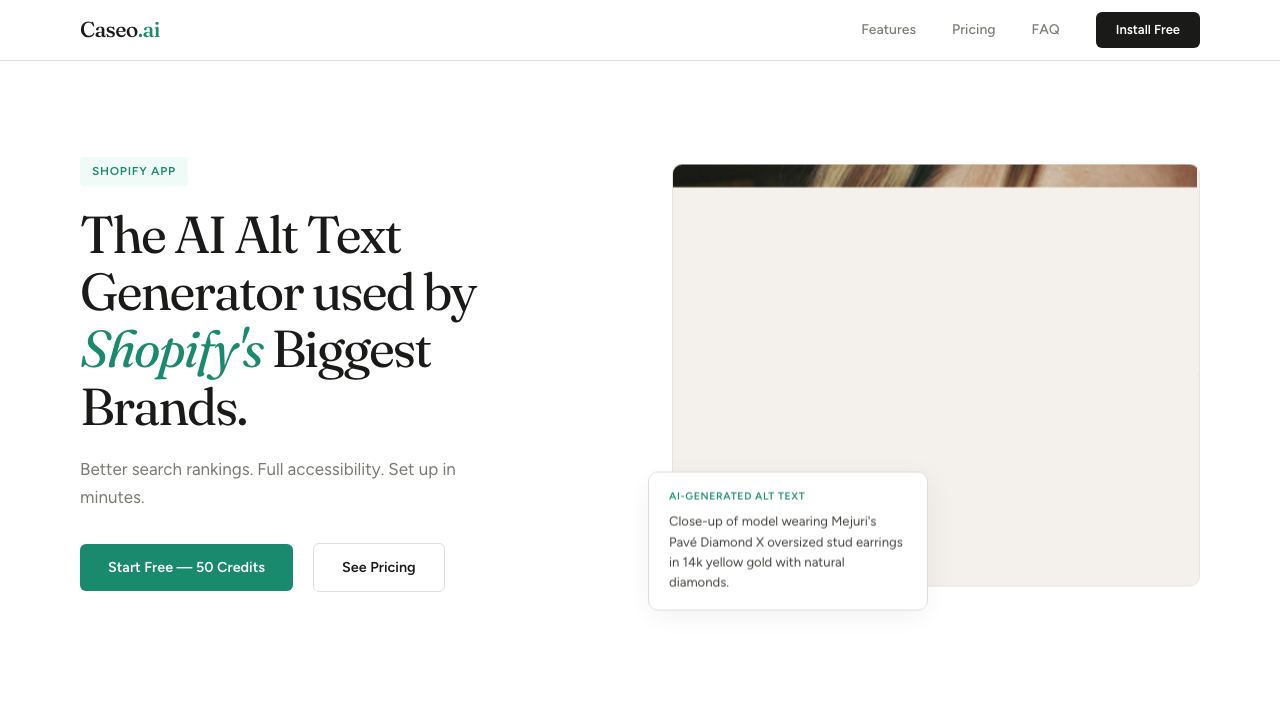The width and height of the screenshot is (1280, 720).
Task: Open the Pricing navigation link
Action: click(973, 30)
